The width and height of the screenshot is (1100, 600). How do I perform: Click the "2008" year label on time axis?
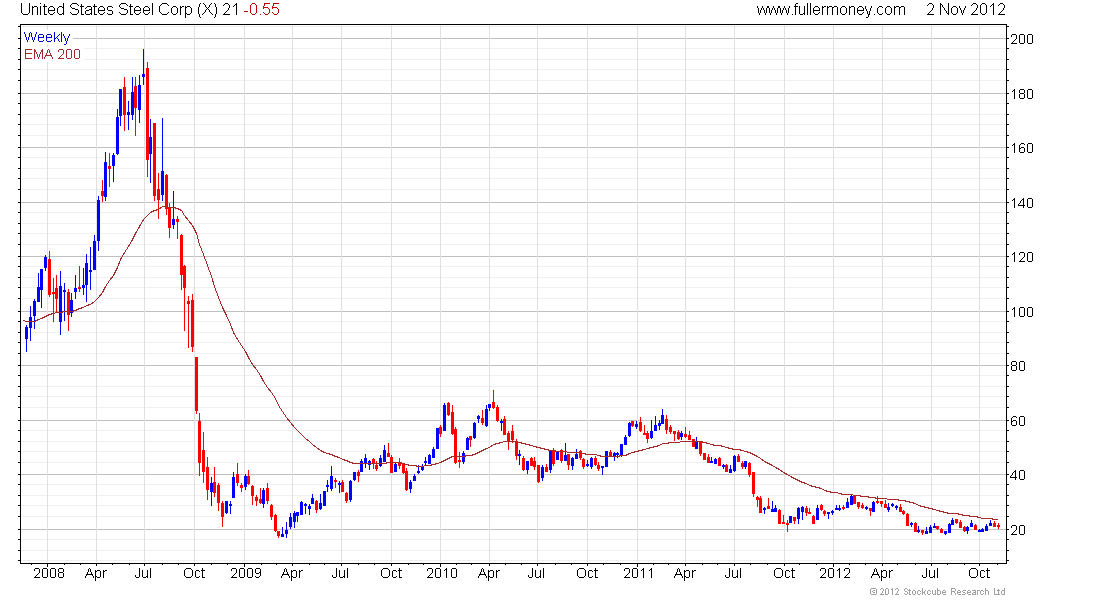(x=49, y=573)
